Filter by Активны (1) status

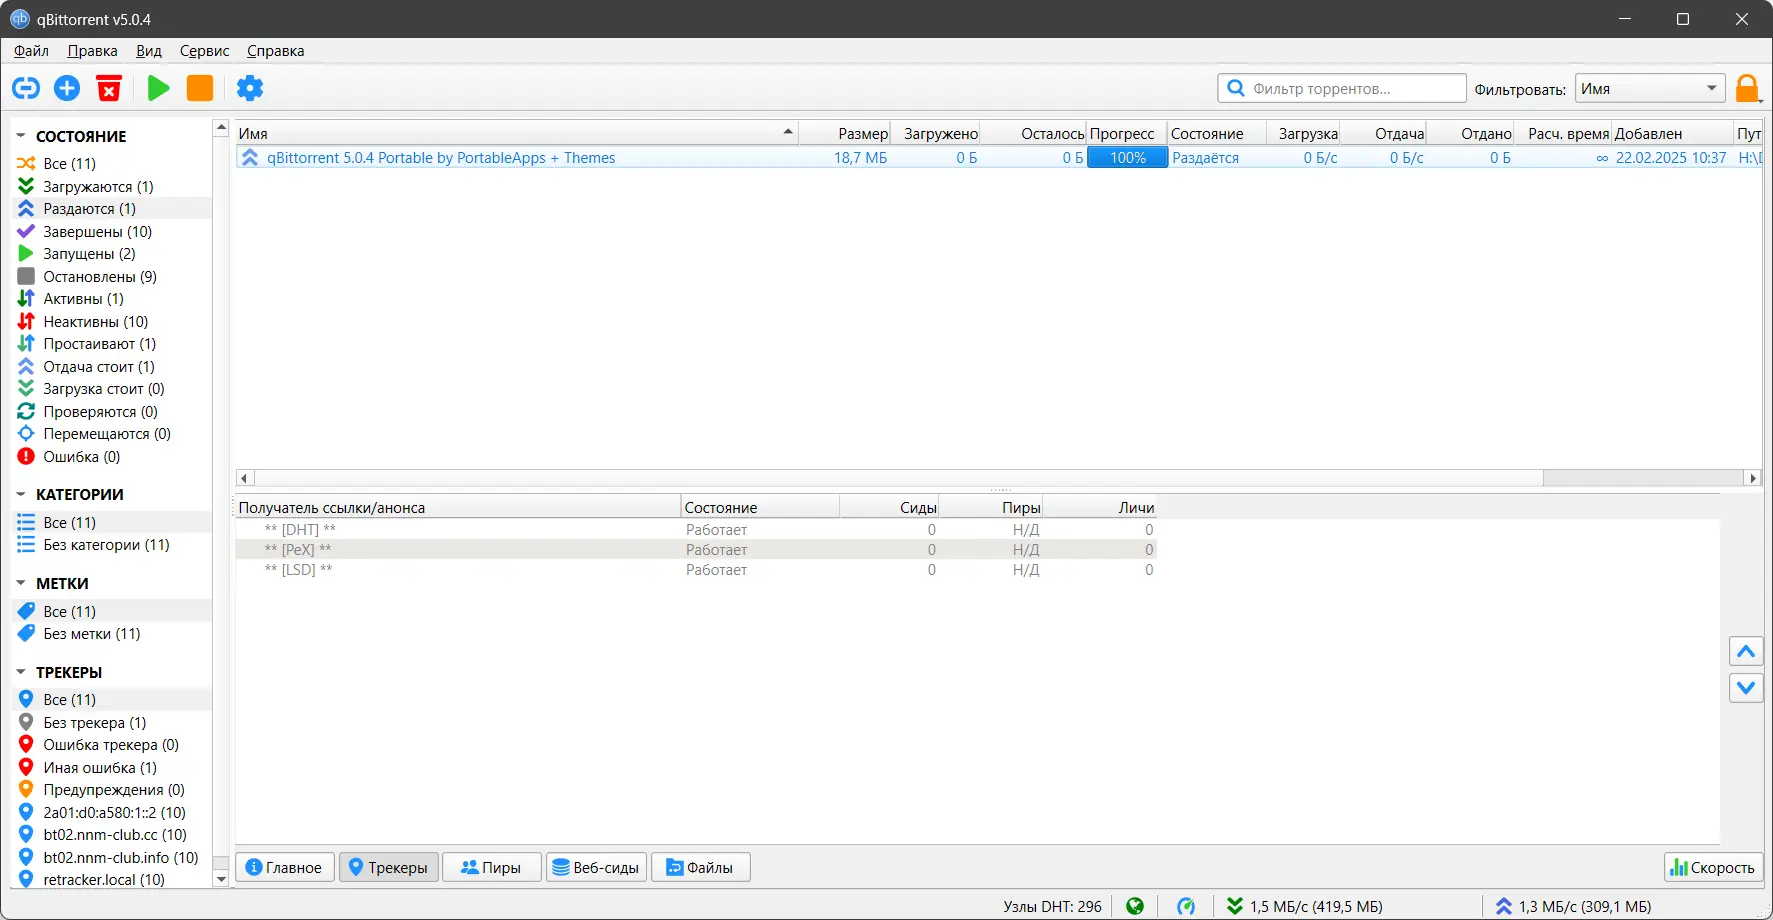[83, 298]
